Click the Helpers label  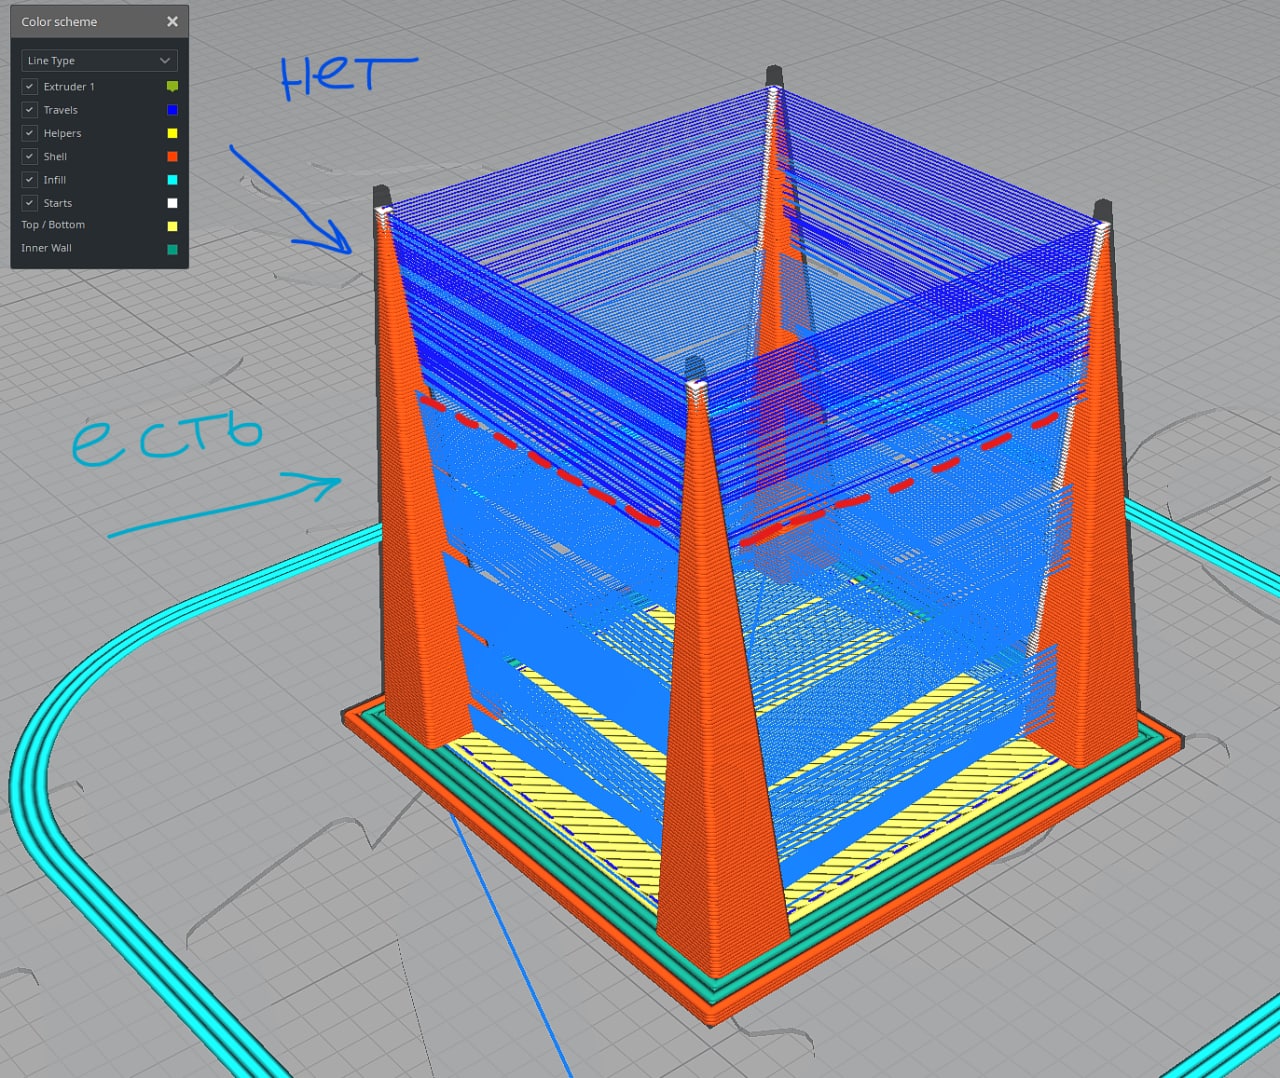point(62,133)
